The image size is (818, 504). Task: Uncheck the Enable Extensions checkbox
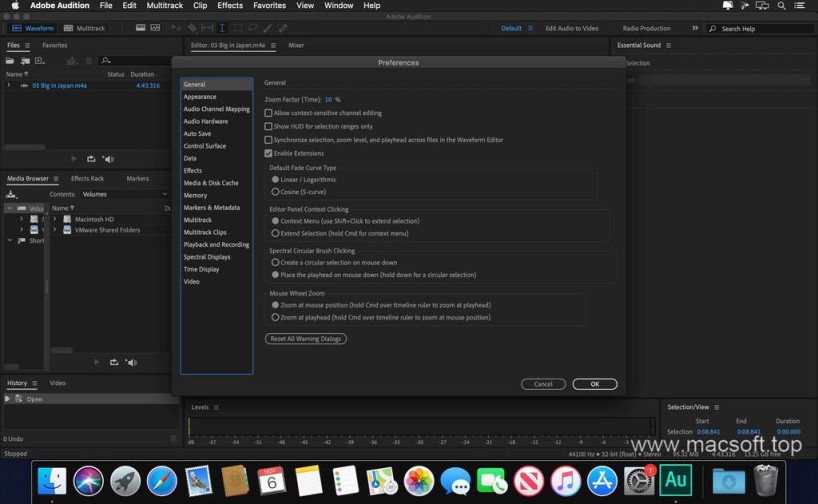tap(268, 153)
